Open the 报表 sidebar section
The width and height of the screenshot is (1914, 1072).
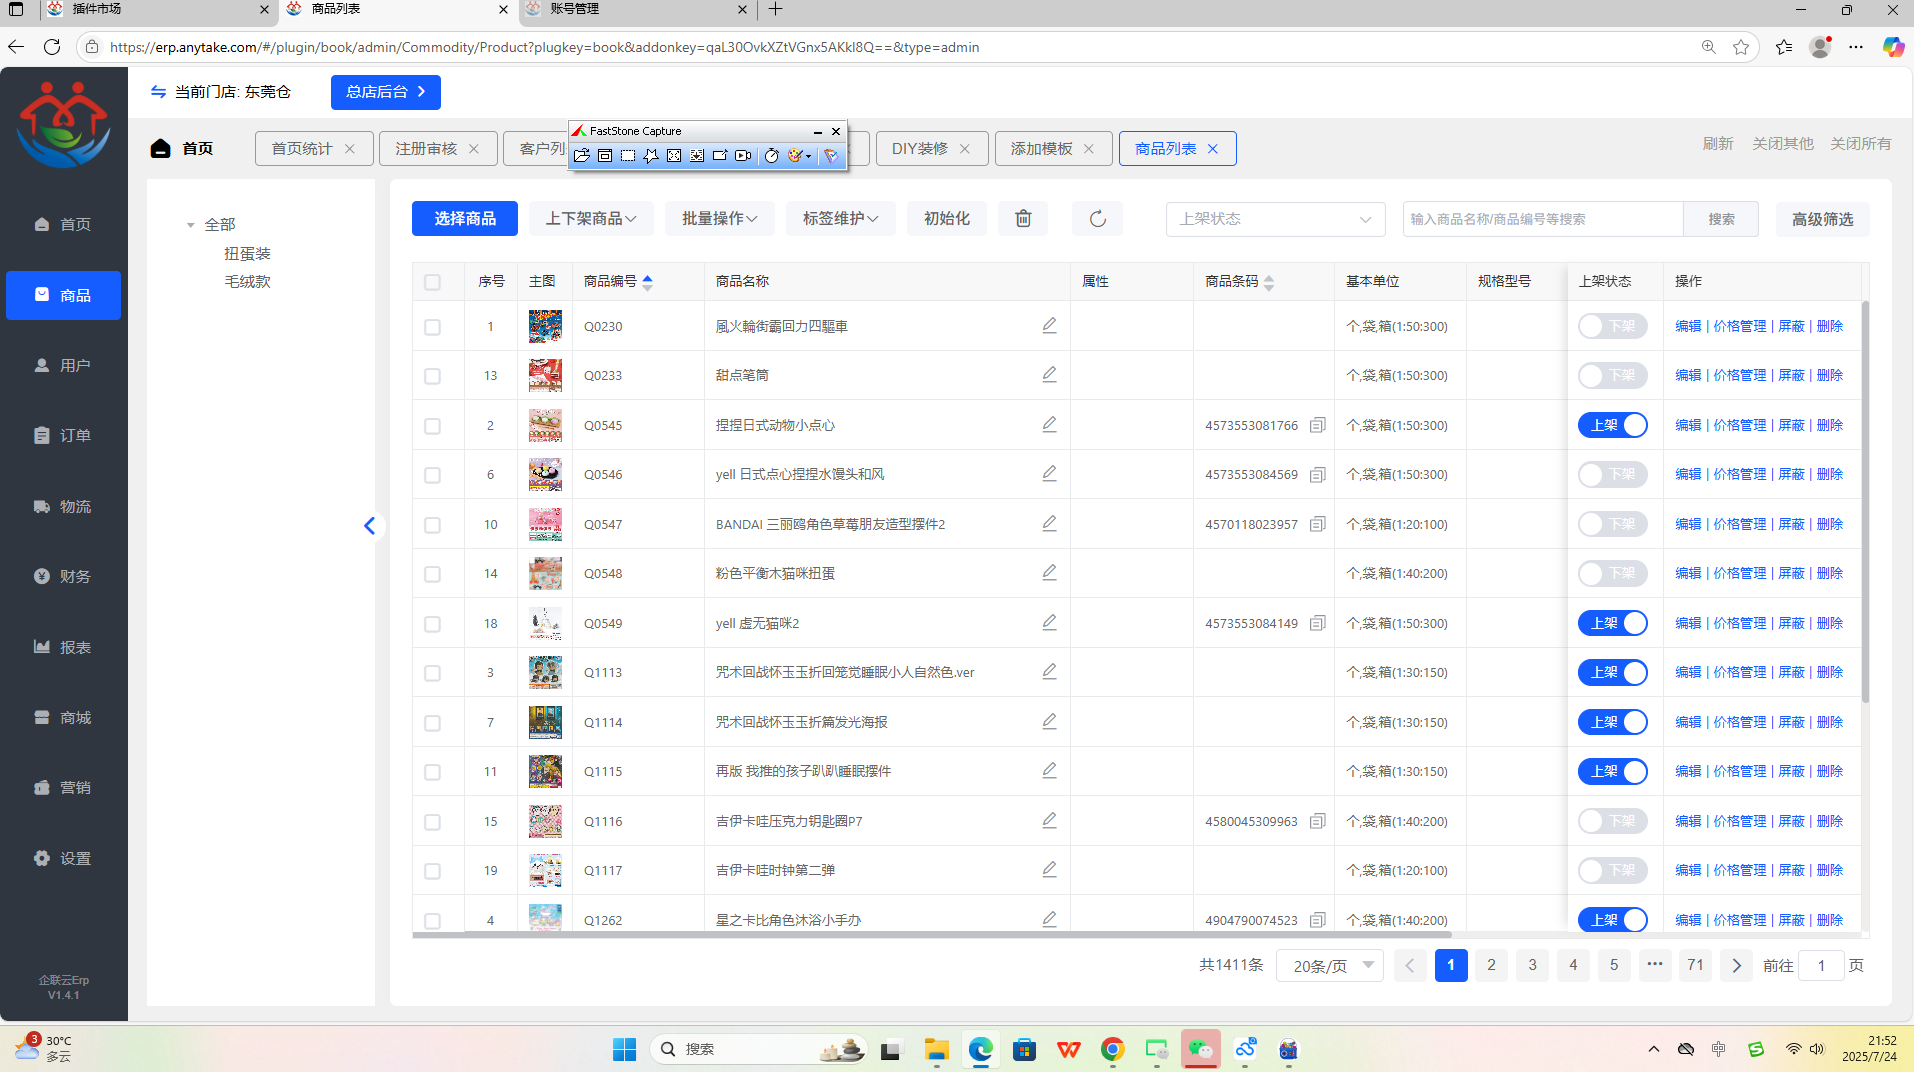pos(63,647)
